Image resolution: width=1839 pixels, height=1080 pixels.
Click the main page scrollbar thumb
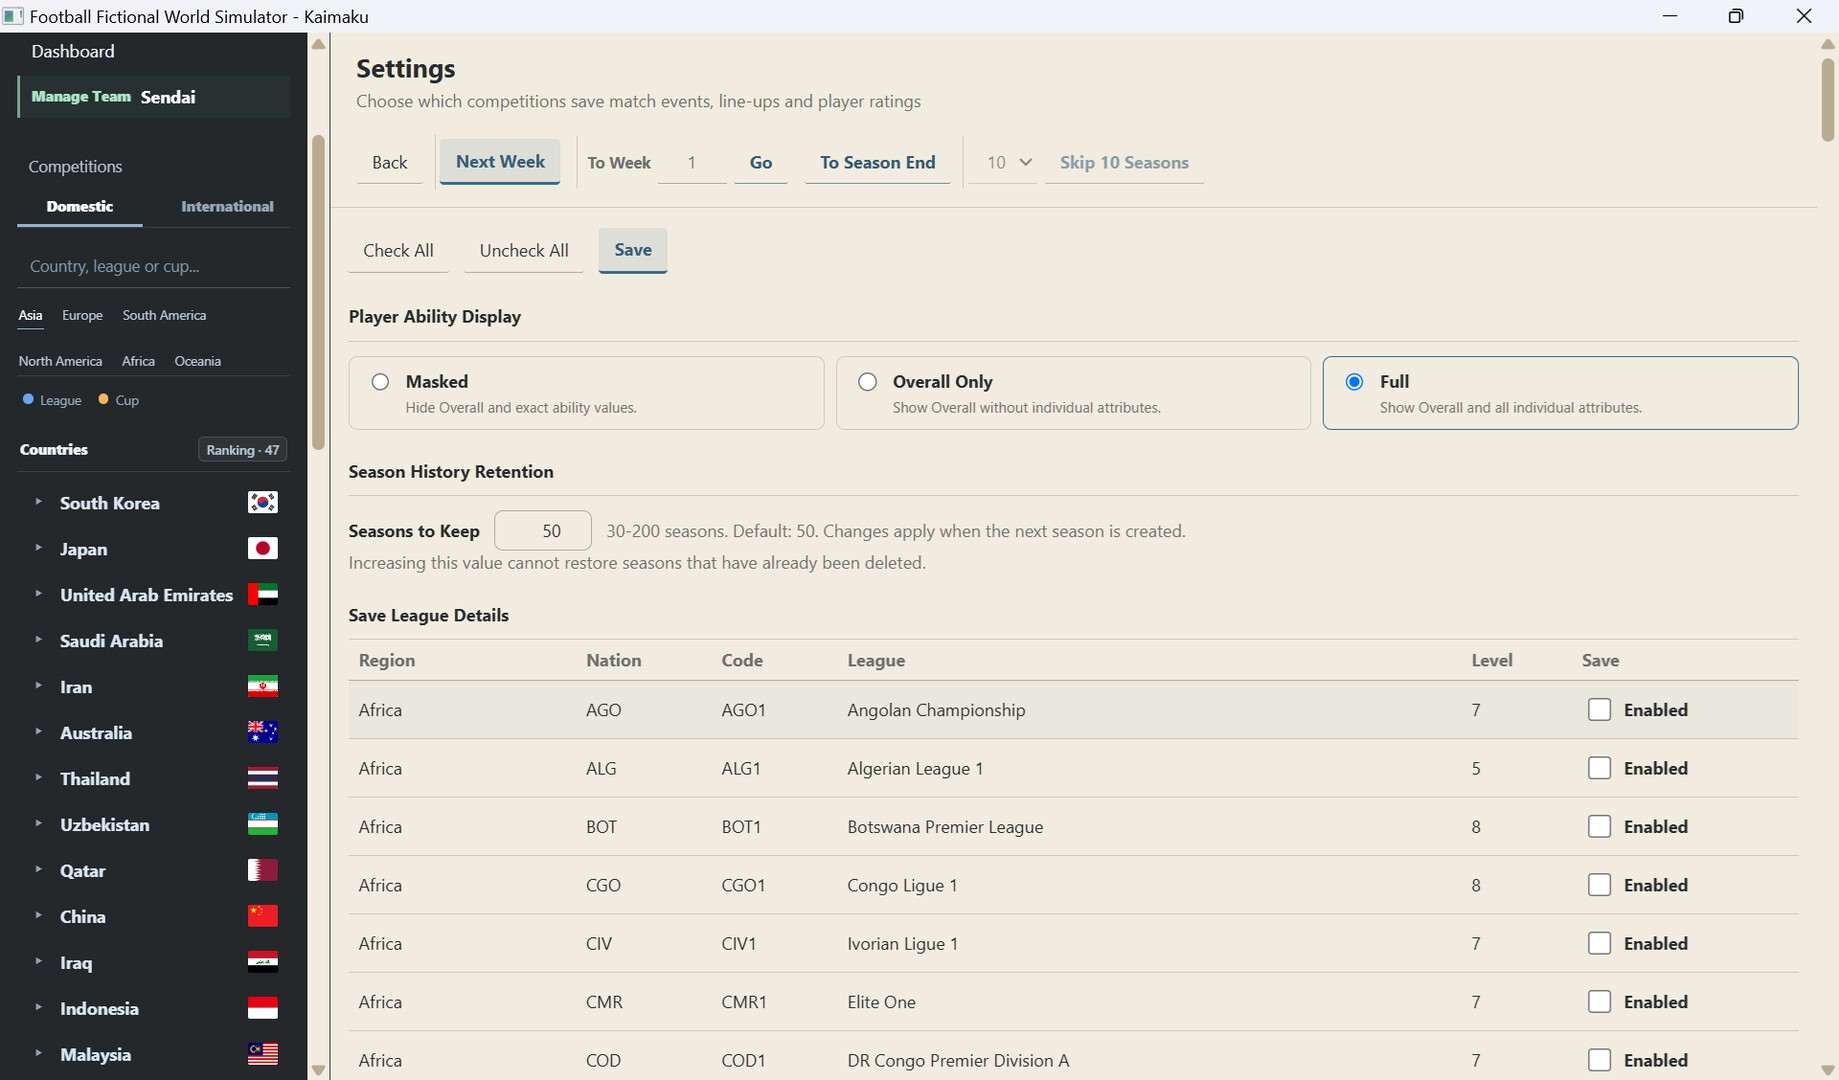point(1828,100)
